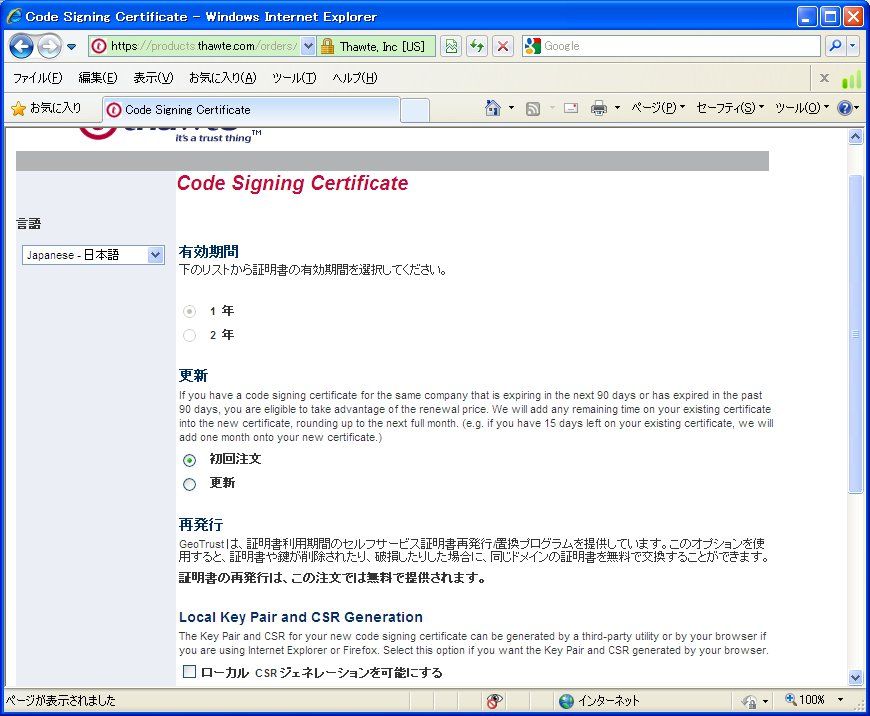The width and height of the screenshot is (870, 716).
Task: Click the privacy report icon in status bar
Action: pyautogui.click(x=495, y=701)
